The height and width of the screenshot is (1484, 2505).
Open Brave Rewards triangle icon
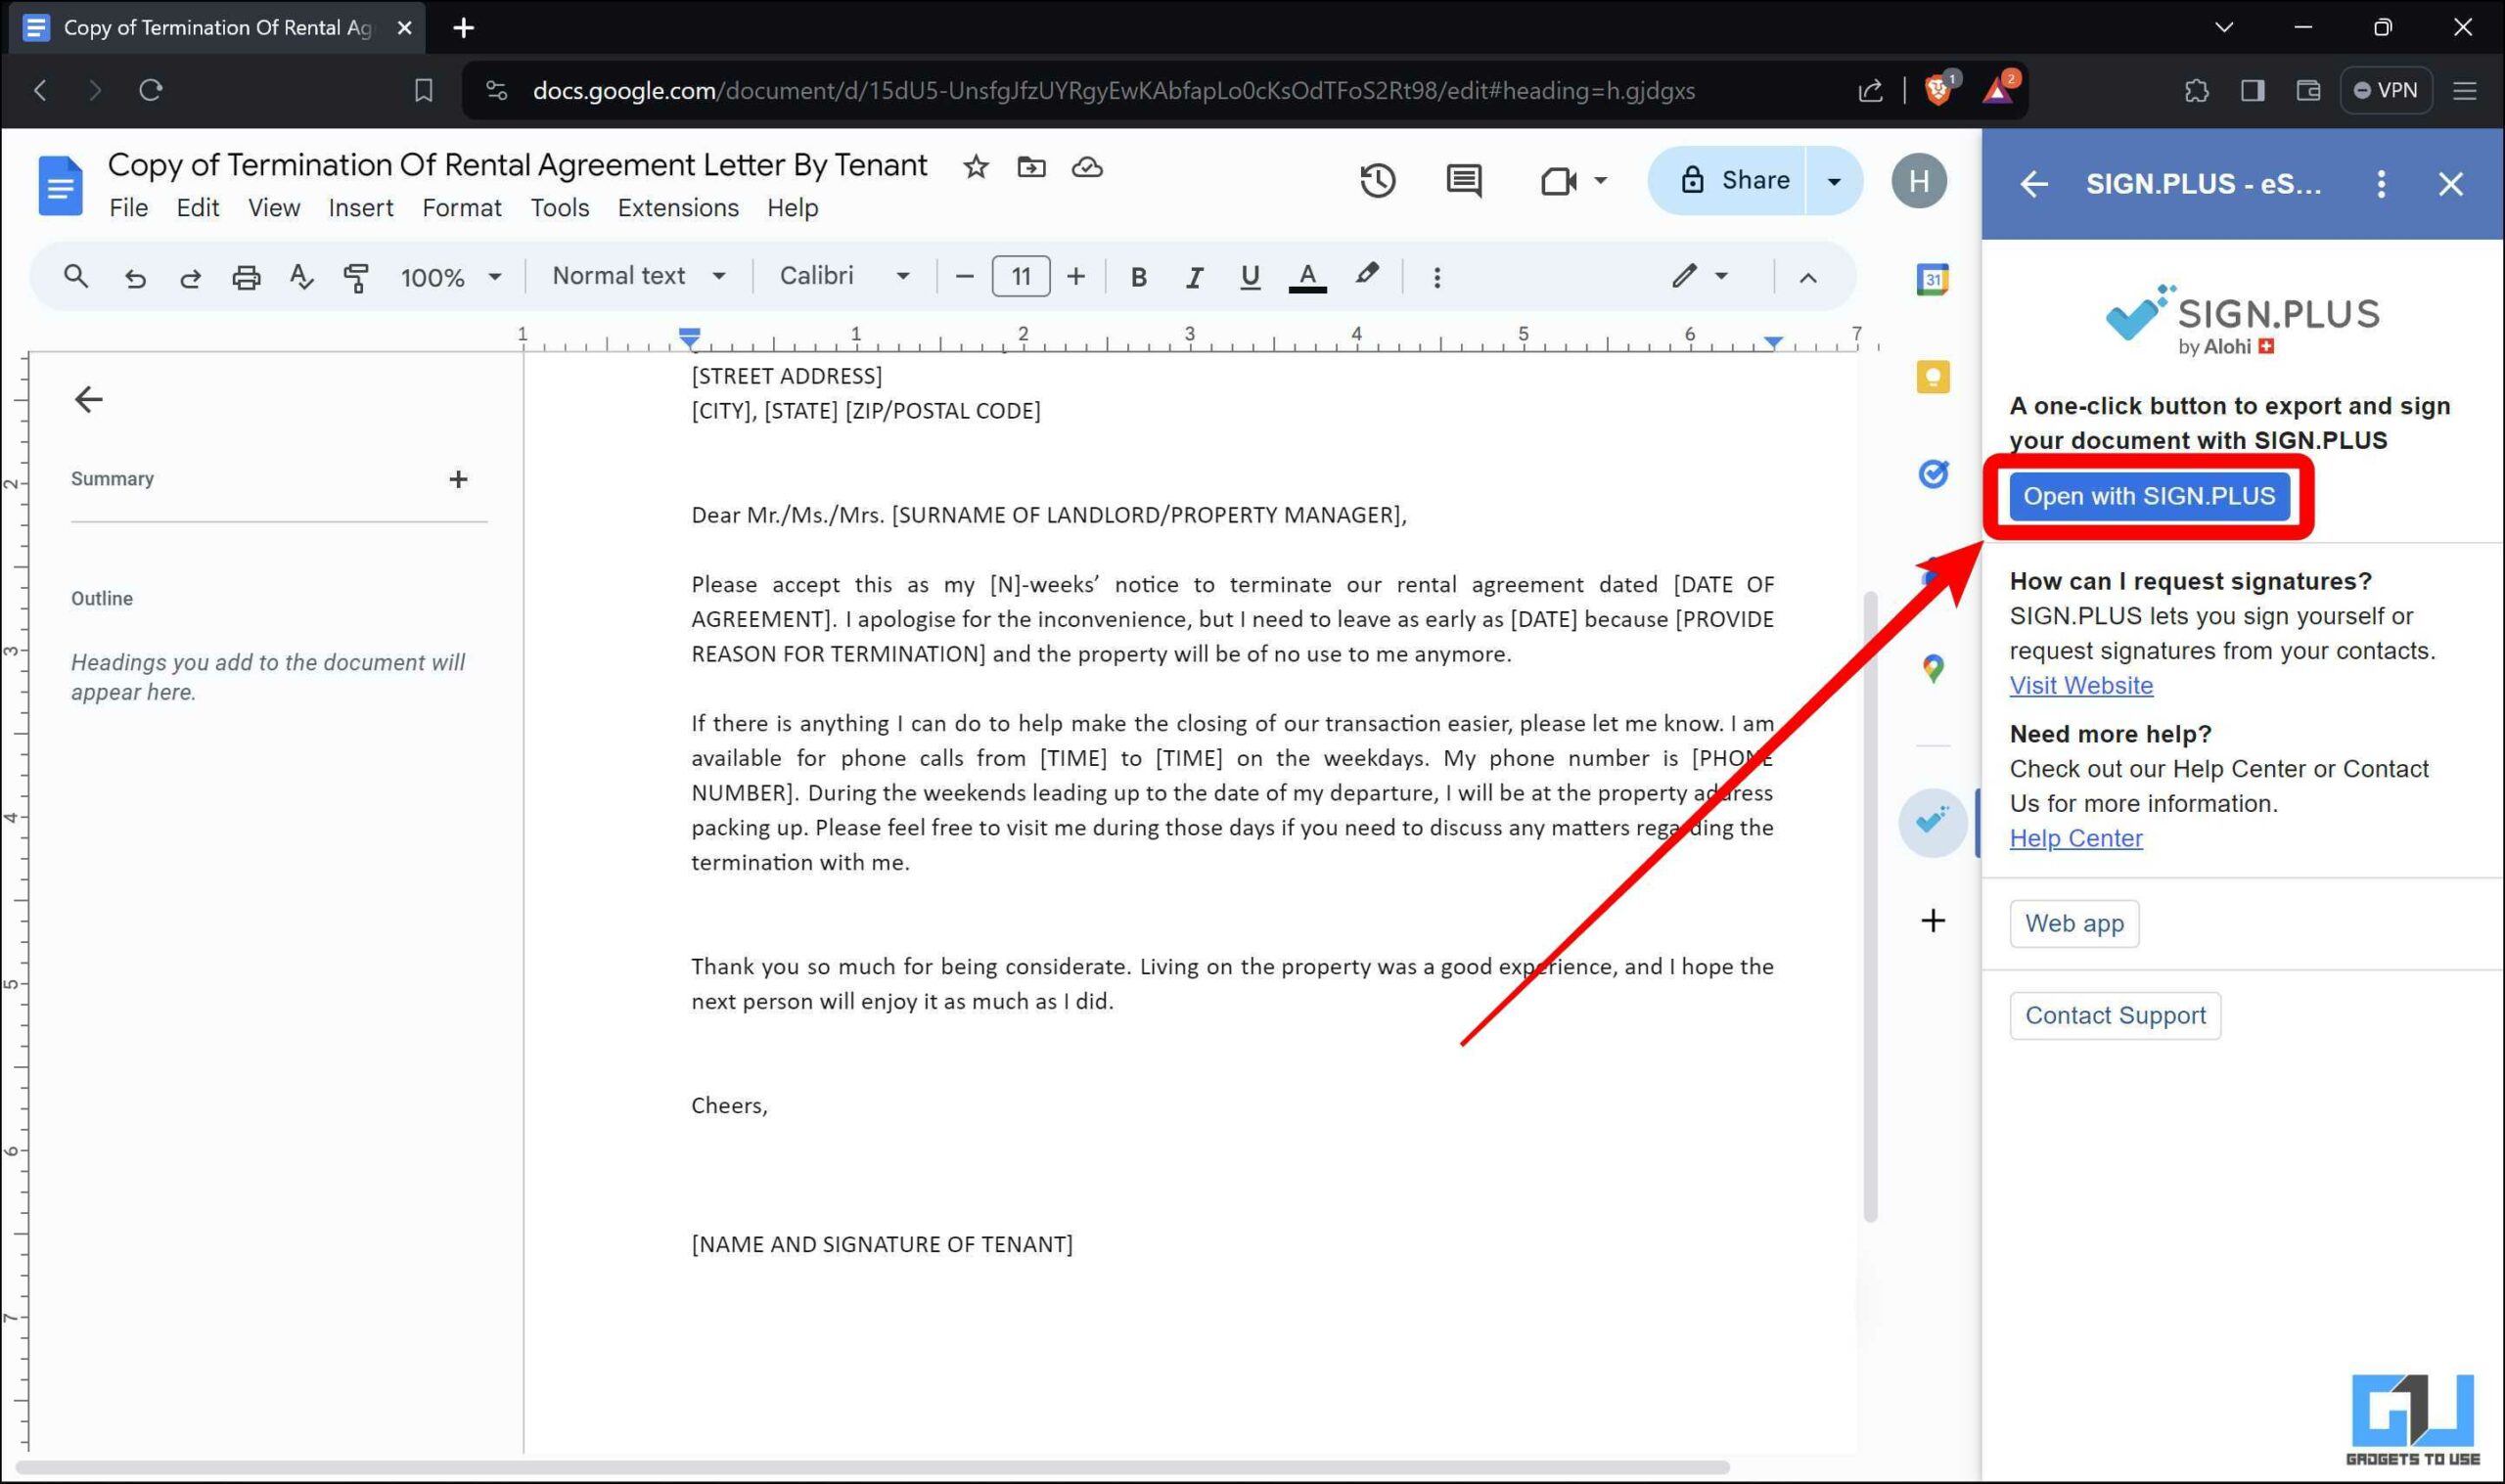(x=1997, y=90)
